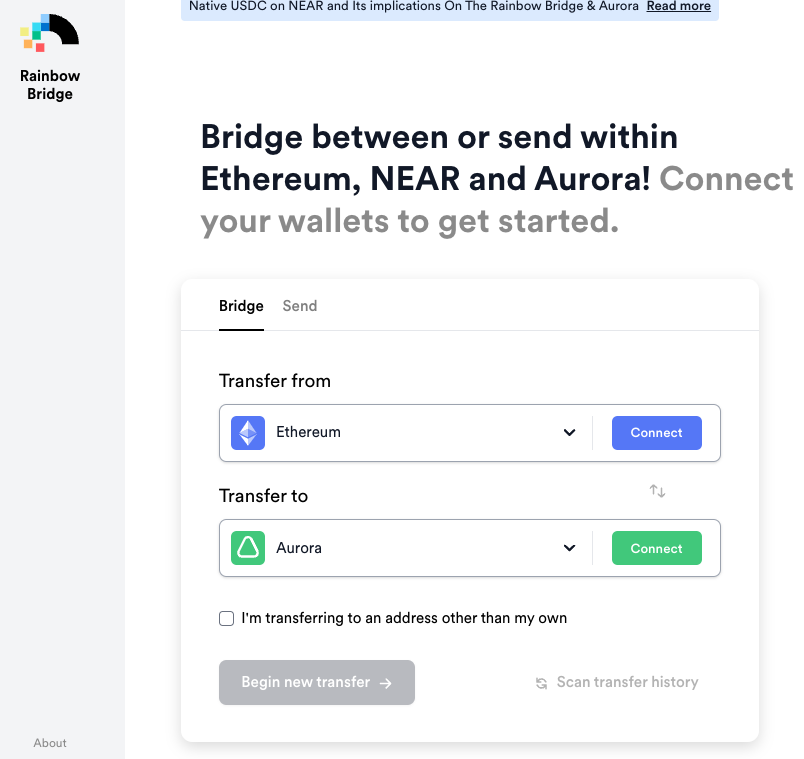Click the scan history refresh icon
Screen dimensions: 804x759
[541, 683]
